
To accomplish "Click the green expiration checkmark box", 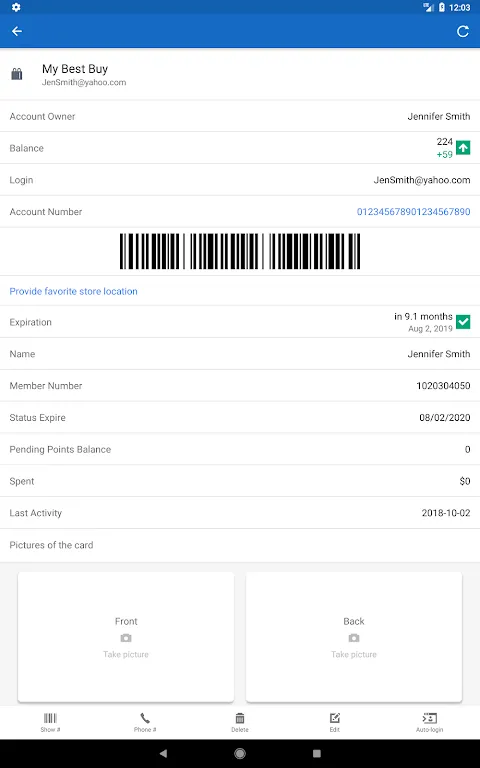I will tap(463, 322).
